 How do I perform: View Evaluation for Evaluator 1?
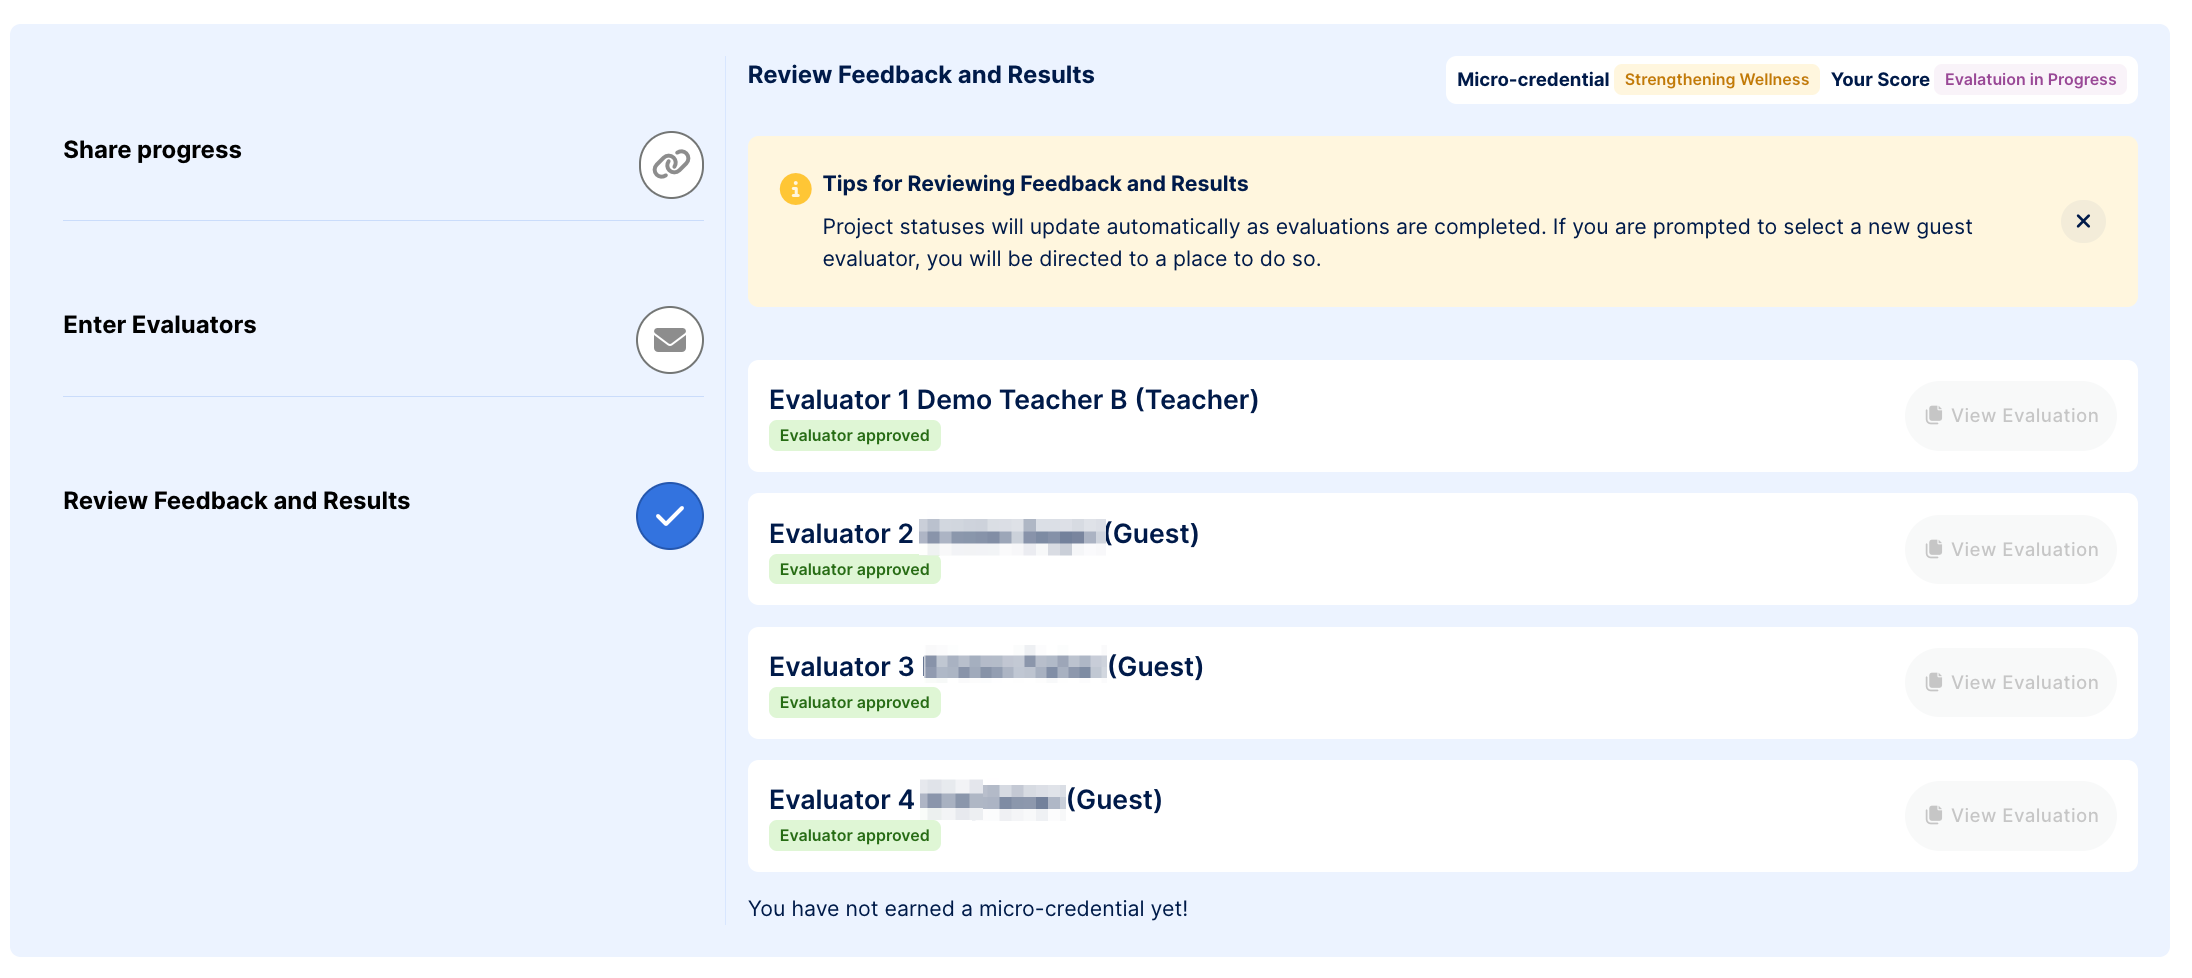(x=2011, y=416)
